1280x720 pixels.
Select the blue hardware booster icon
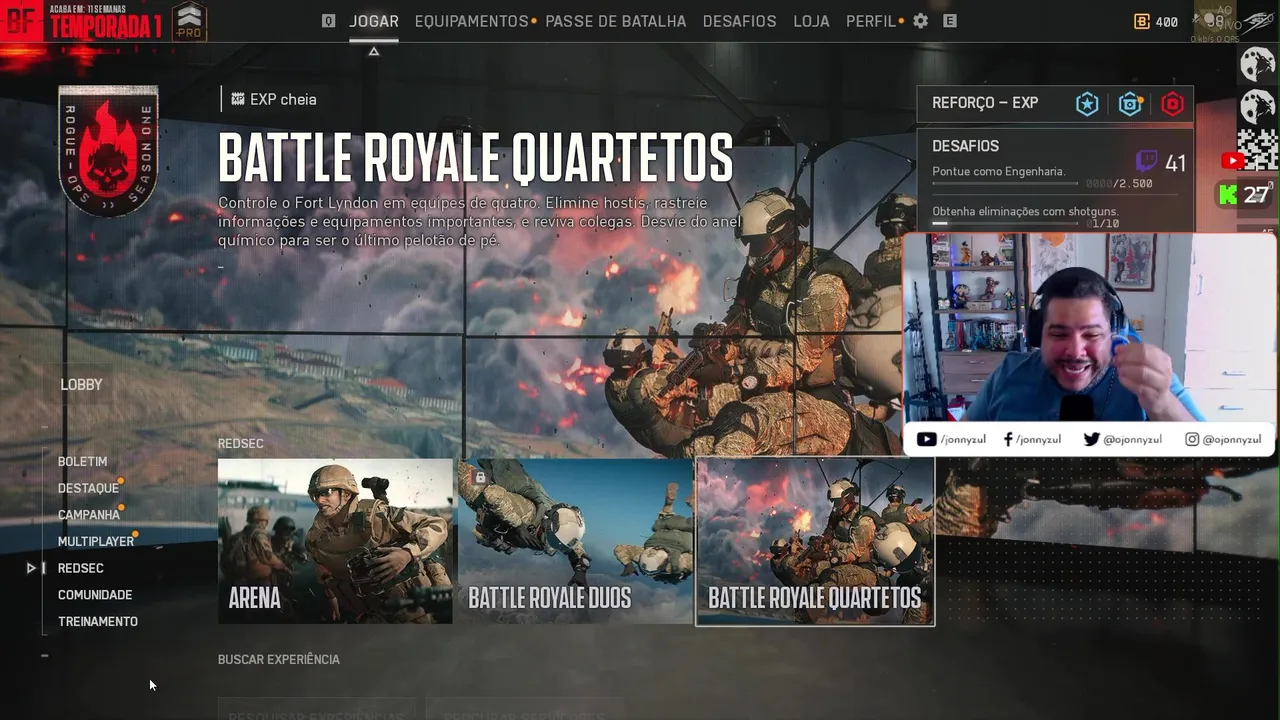coord(1130,104)
